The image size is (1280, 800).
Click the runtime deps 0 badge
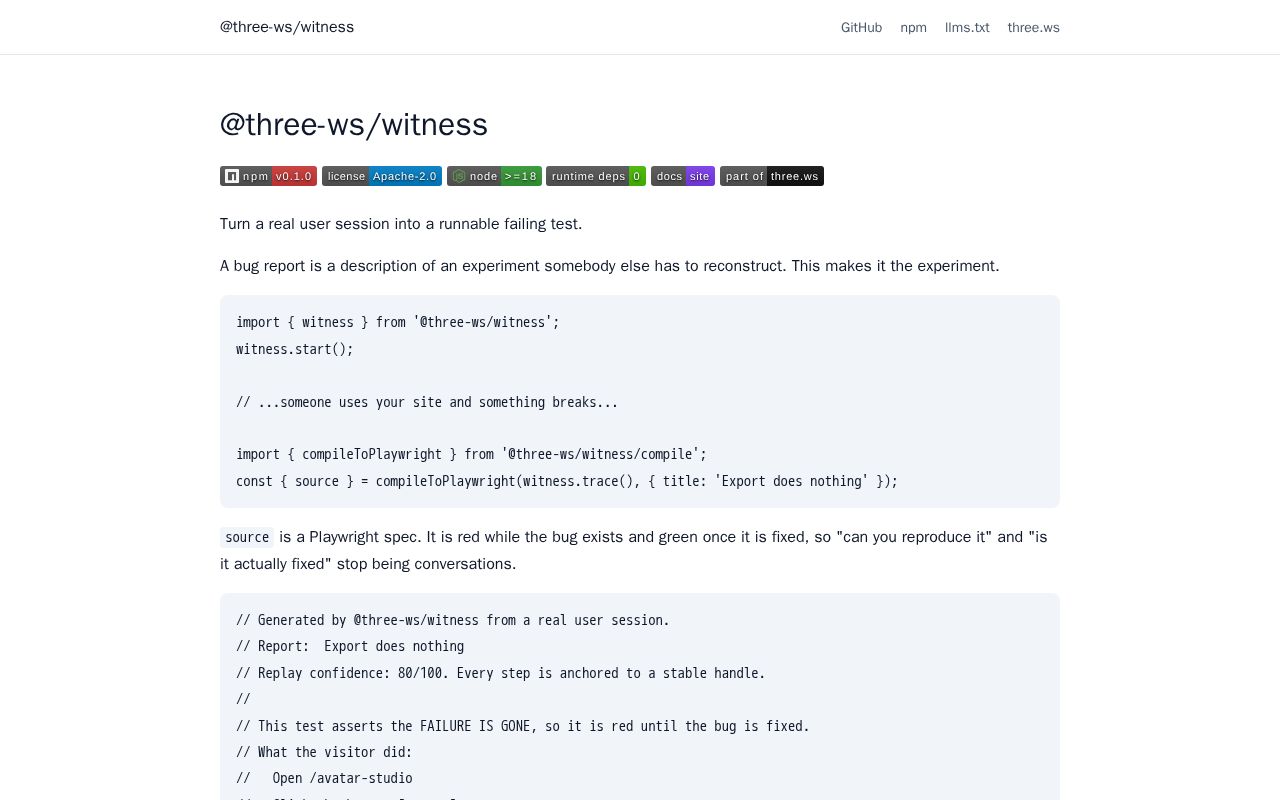[596, 176]
